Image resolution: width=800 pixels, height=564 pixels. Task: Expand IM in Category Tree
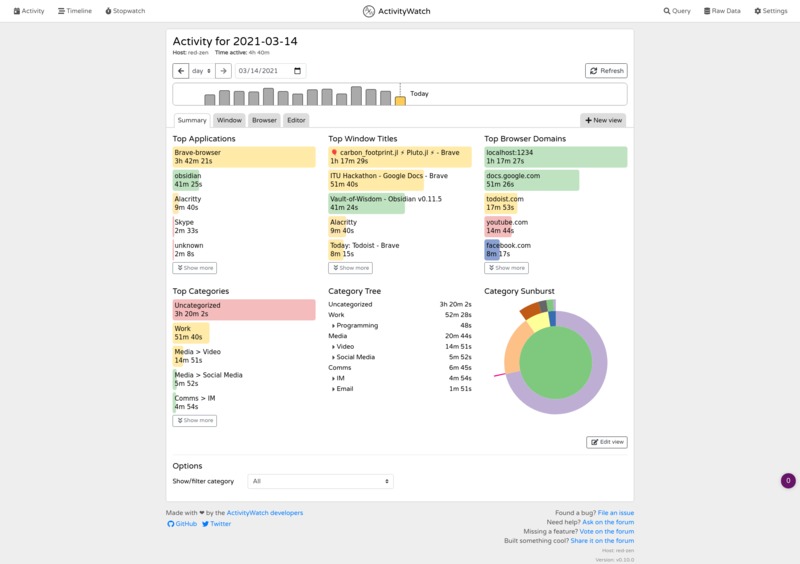[338, 378]
